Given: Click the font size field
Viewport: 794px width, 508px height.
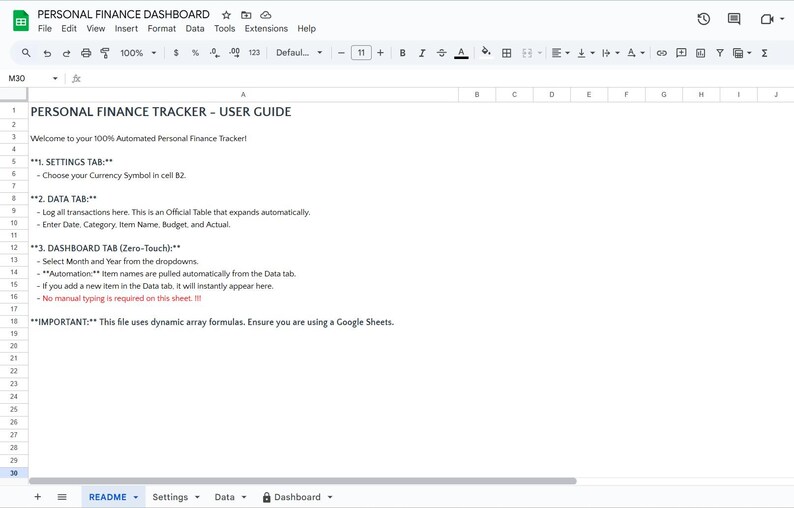Looking at the screenshot, I should click(x=361, y=53).
